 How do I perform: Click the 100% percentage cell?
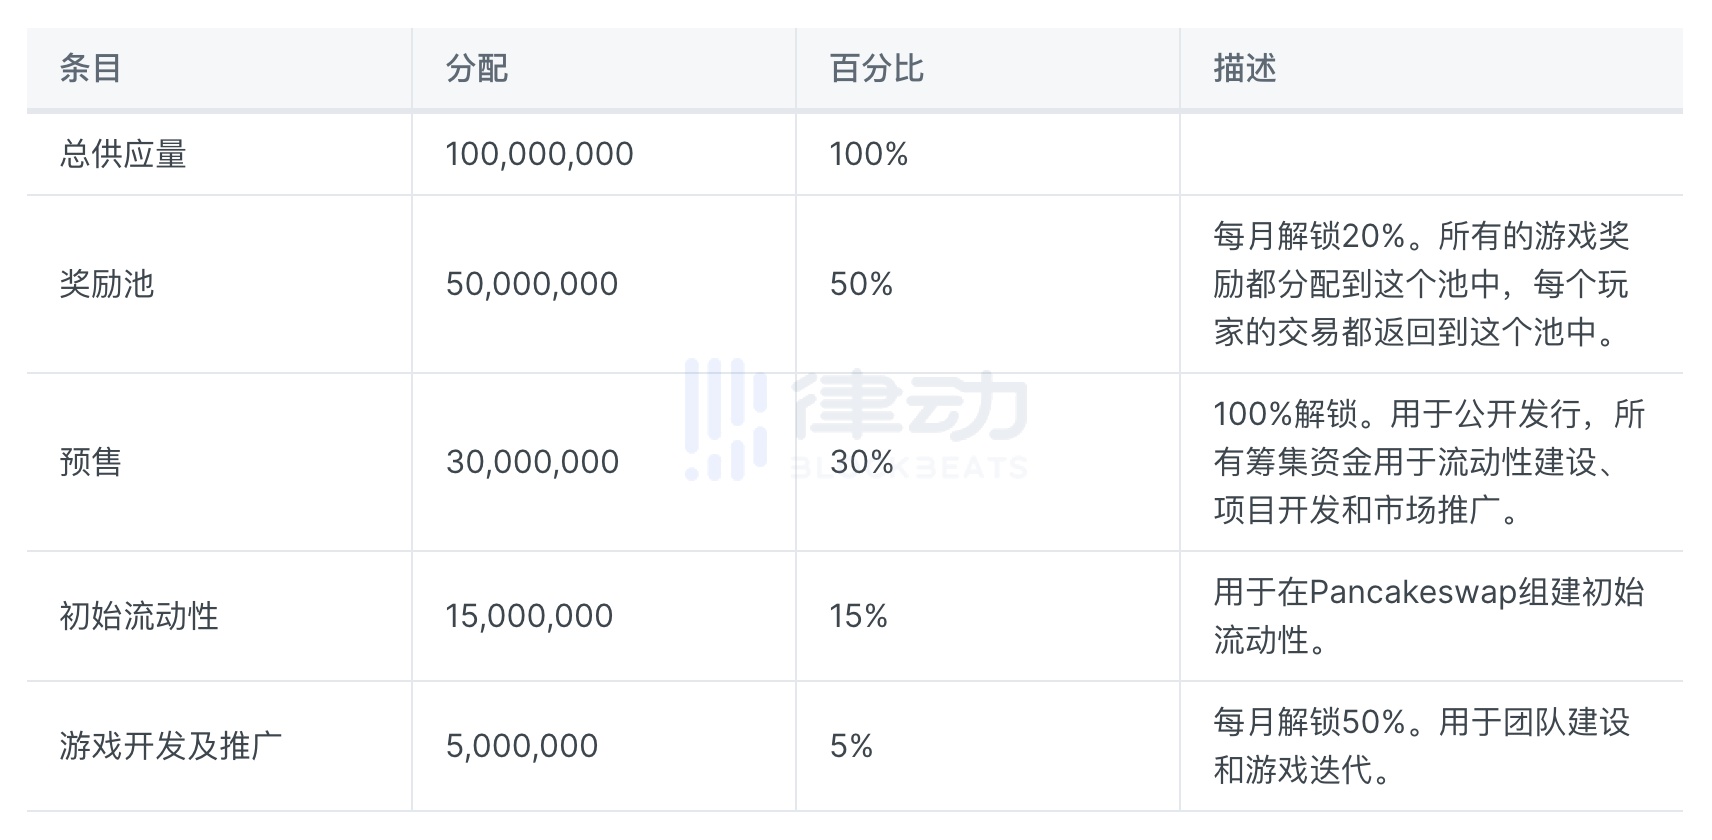point(868,154)
